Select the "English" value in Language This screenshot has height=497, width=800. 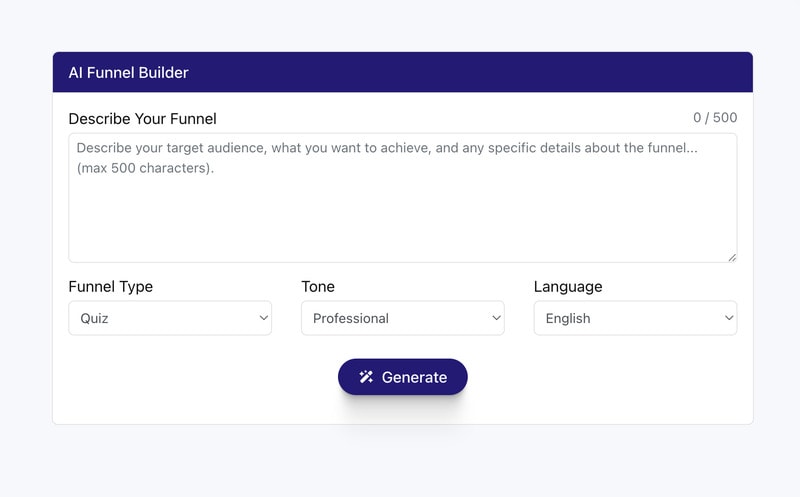click(568, 318)
